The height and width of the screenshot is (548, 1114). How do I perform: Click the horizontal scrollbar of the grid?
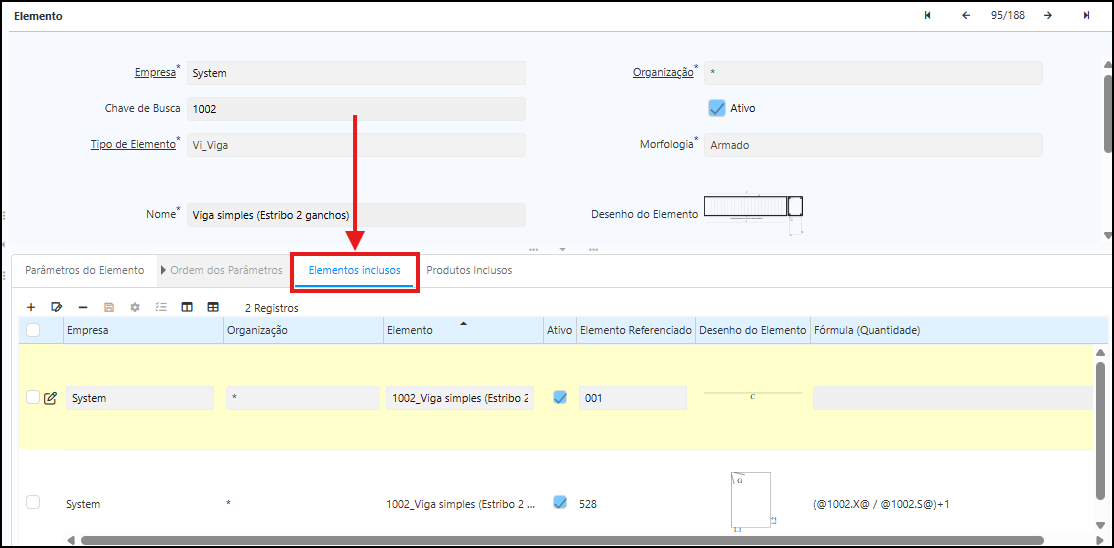coord(560,540)
